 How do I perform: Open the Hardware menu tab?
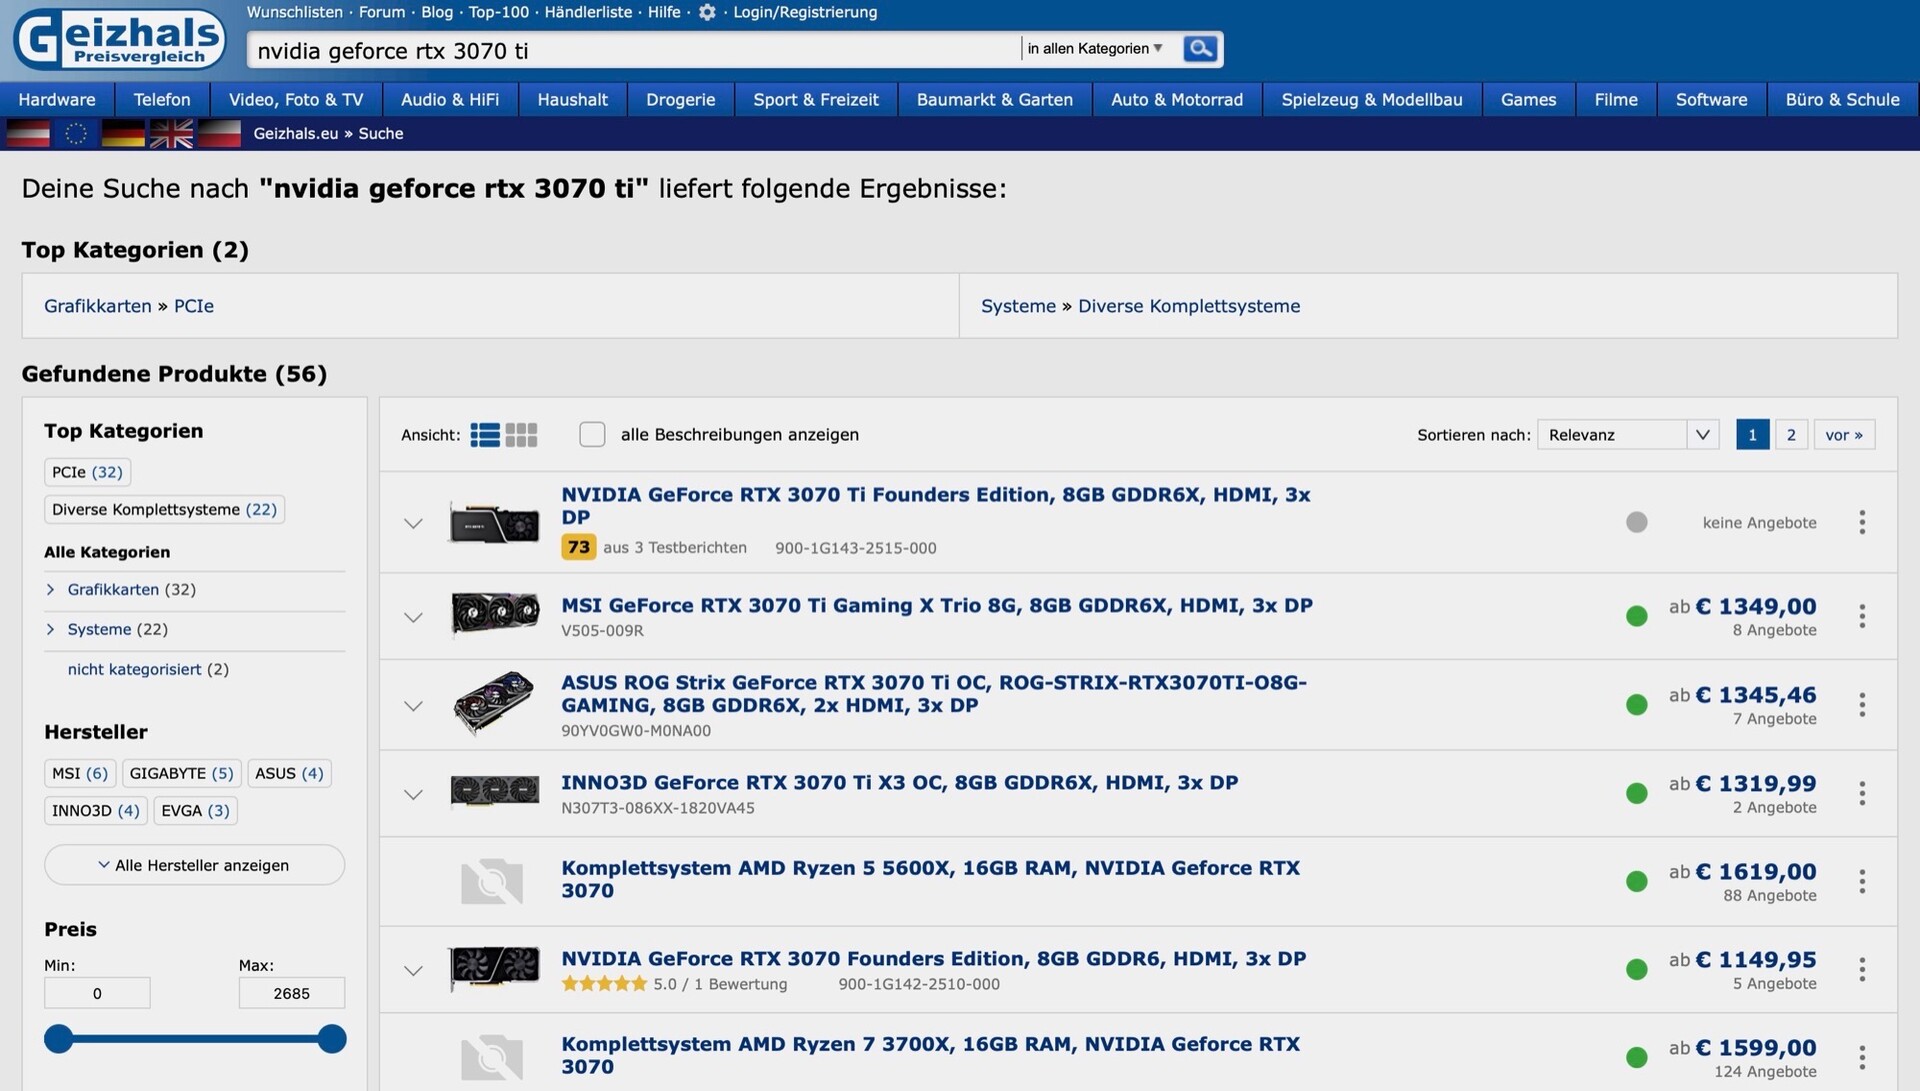57,100
